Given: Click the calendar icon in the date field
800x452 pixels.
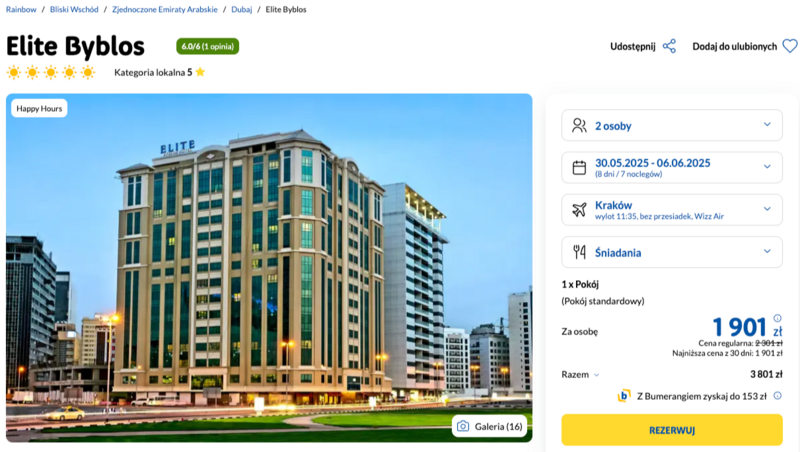Looking at the screenshot, I should (x=579, y=167).
